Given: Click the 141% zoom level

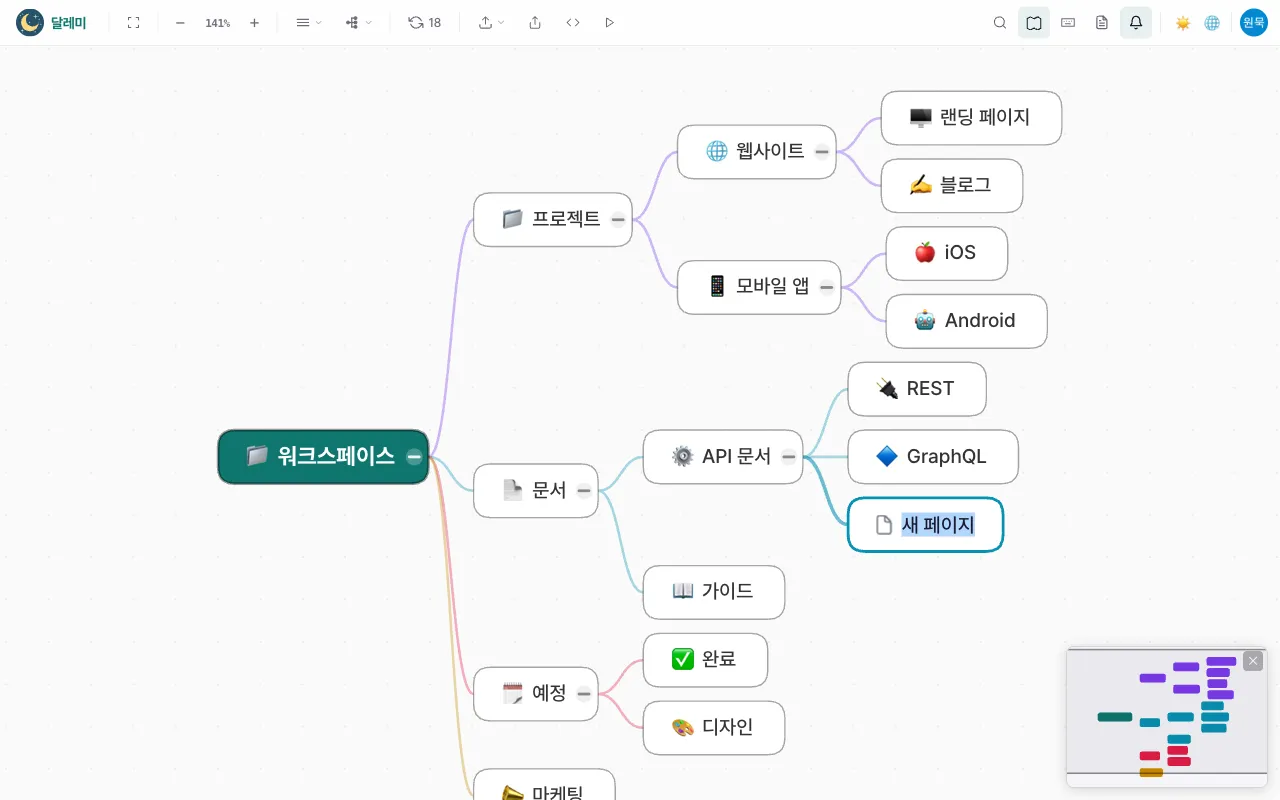Looking at the screenshot, I should pyautogui.click(x=217, y=22).
